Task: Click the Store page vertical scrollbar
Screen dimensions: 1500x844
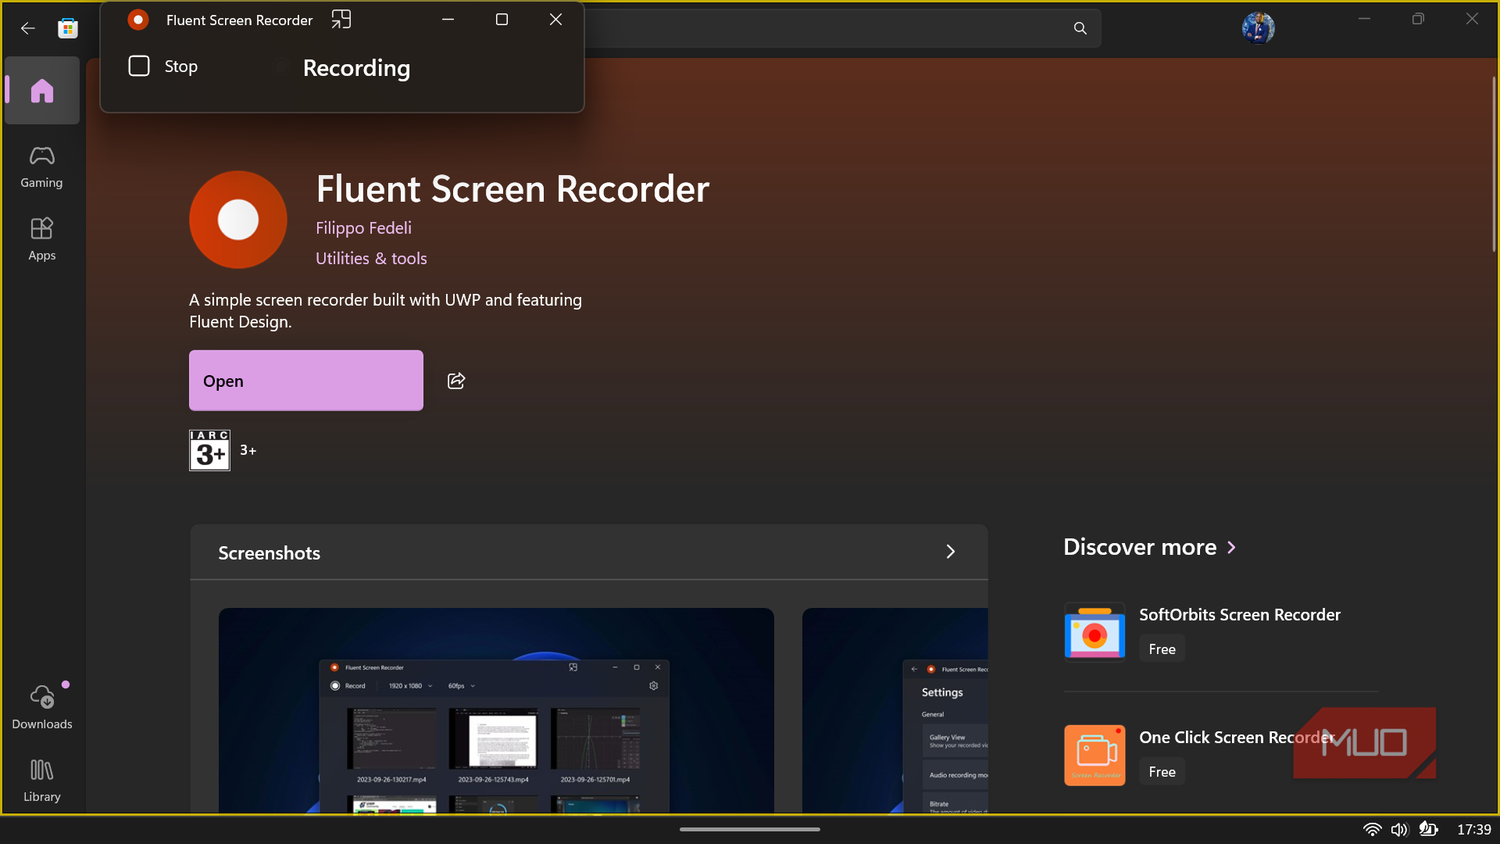Action: (x=1494, y=165)
